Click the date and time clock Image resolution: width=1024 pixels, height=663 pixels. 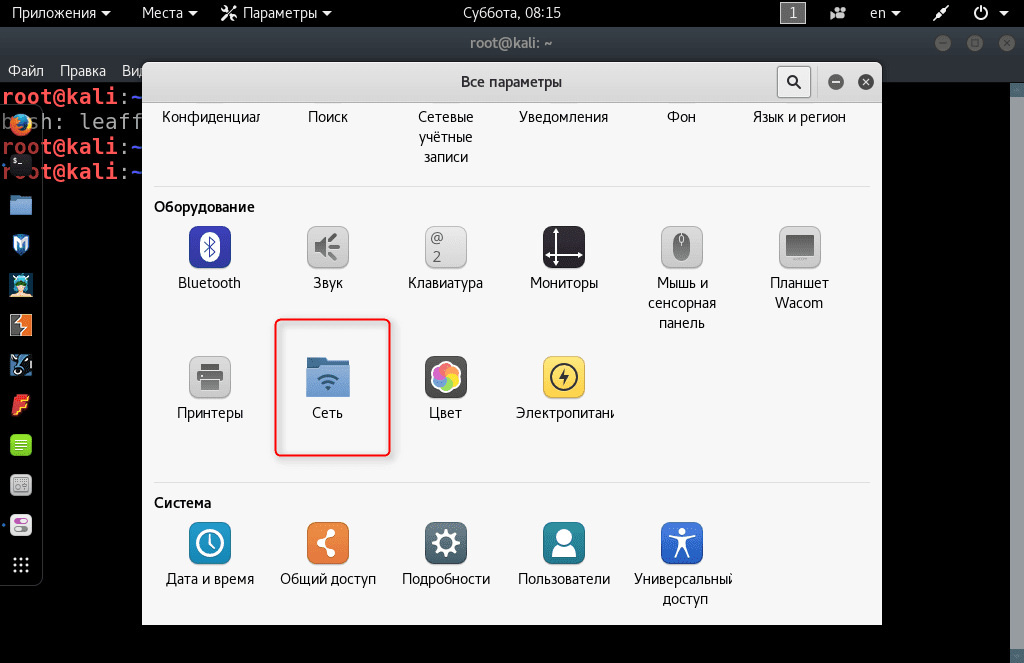[x=511, y=13]
